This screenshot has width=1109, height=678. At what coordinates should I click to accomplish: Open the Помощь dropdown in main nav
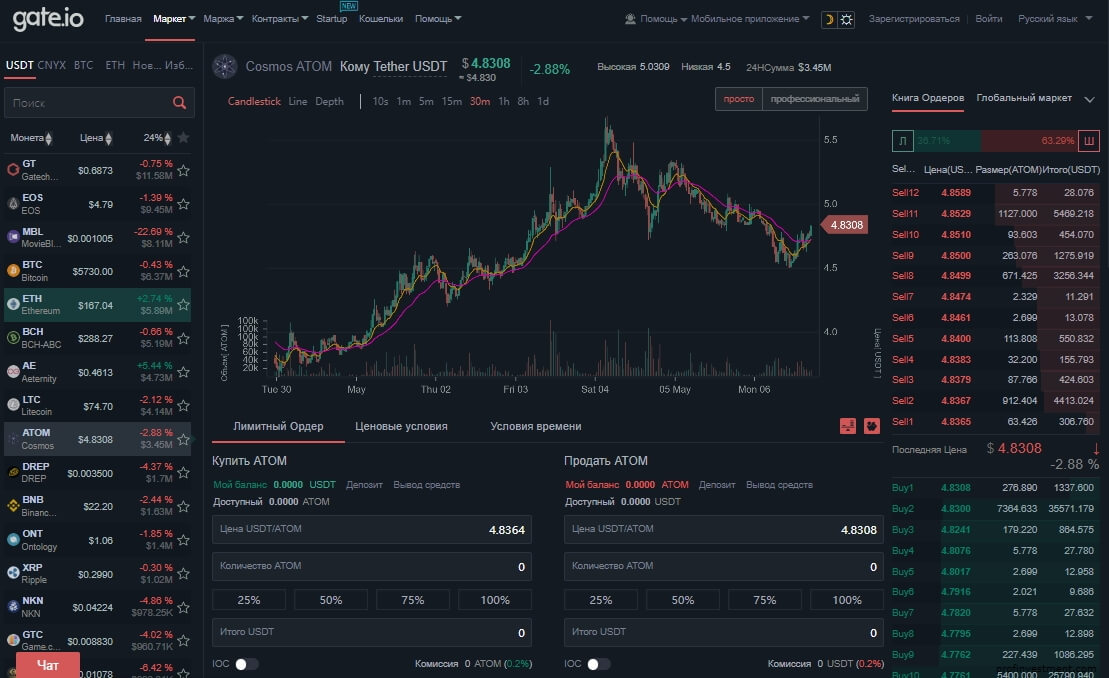click(x=438, y=19)
